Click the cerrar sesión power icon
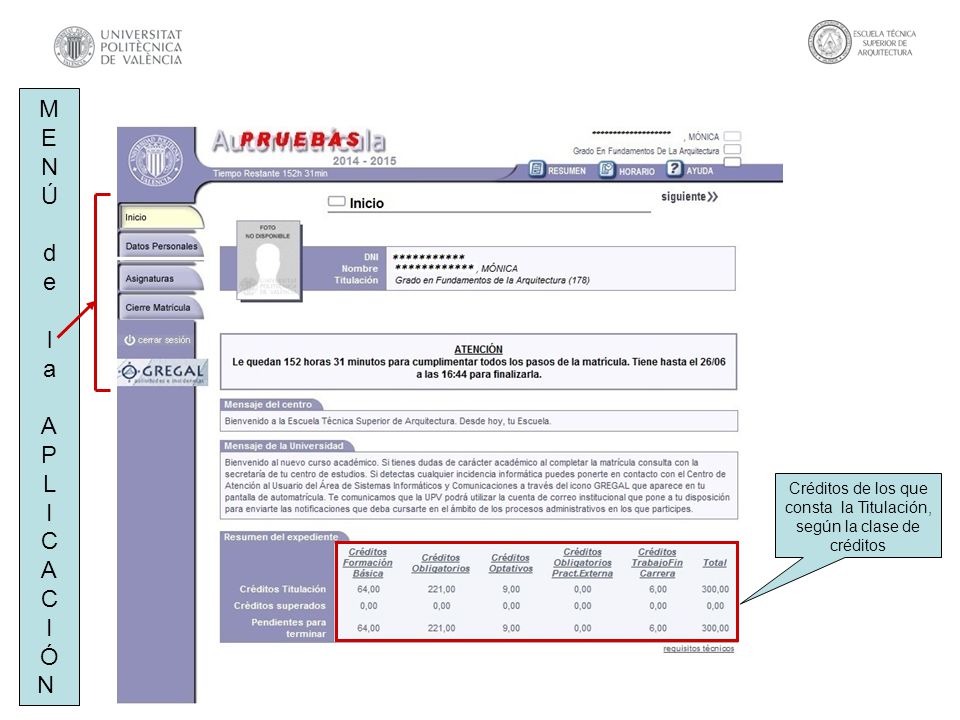 (x=130, y=340)
